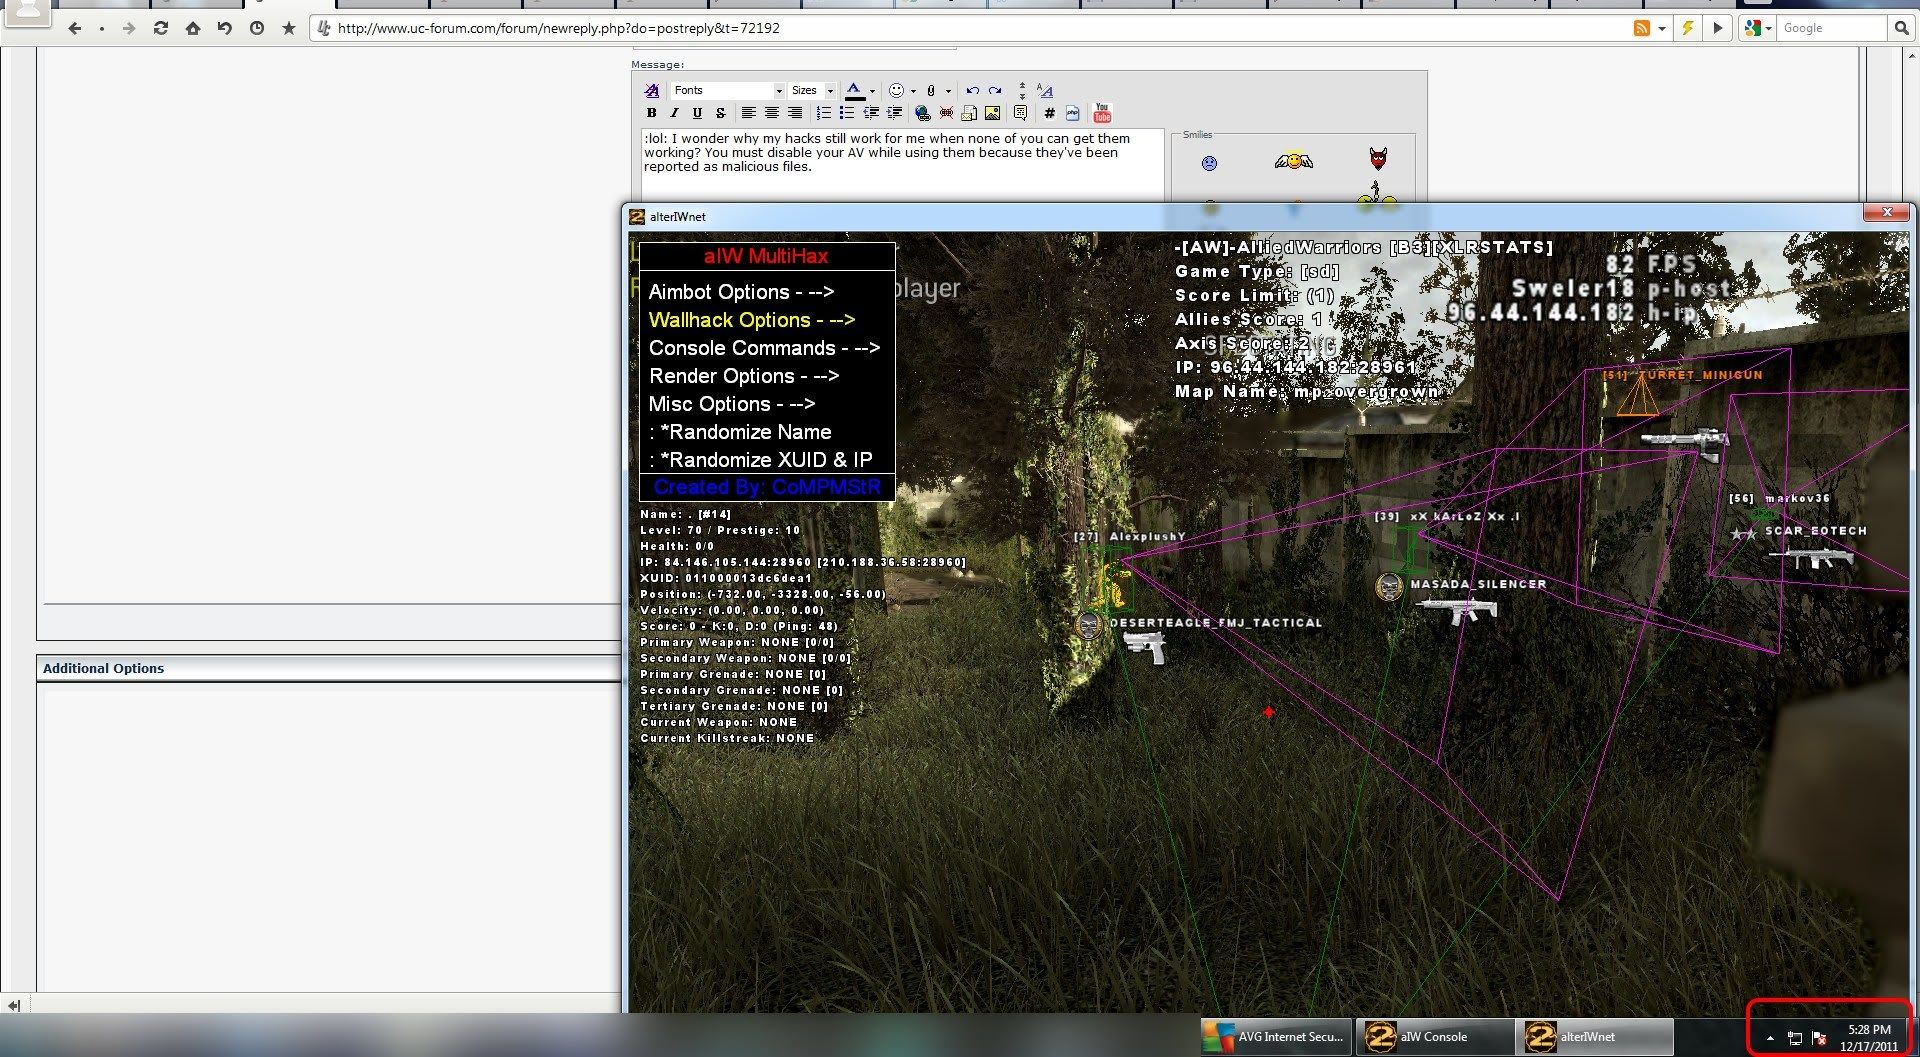
Task: Insert the red devil smiley
Action: point(1378,159)
